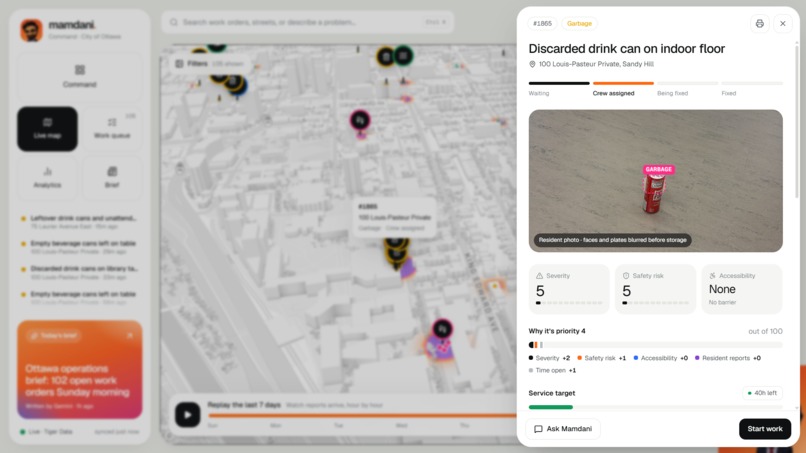Open the Analytics section
The height and width of the screenshot is (453, 806).
[47, 178]
